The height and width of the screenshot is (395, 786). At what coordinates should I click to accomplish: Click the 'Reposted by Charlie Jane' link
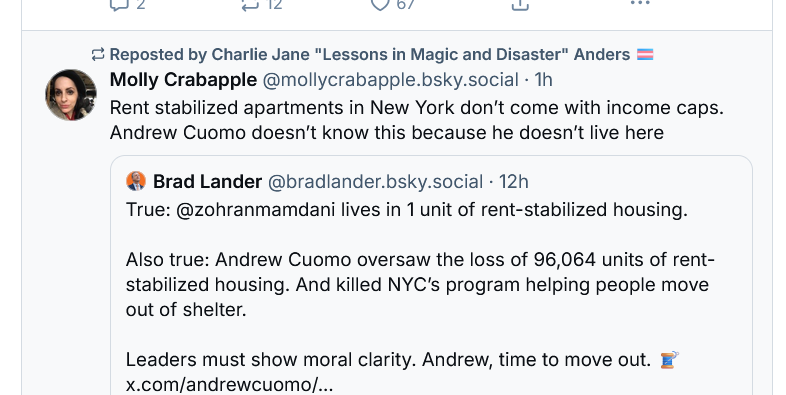coord(370,54)
